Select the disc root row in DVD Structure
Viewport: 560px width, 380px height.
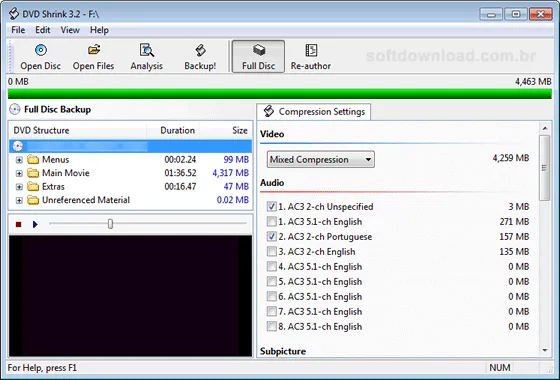[x=130, y=146]
